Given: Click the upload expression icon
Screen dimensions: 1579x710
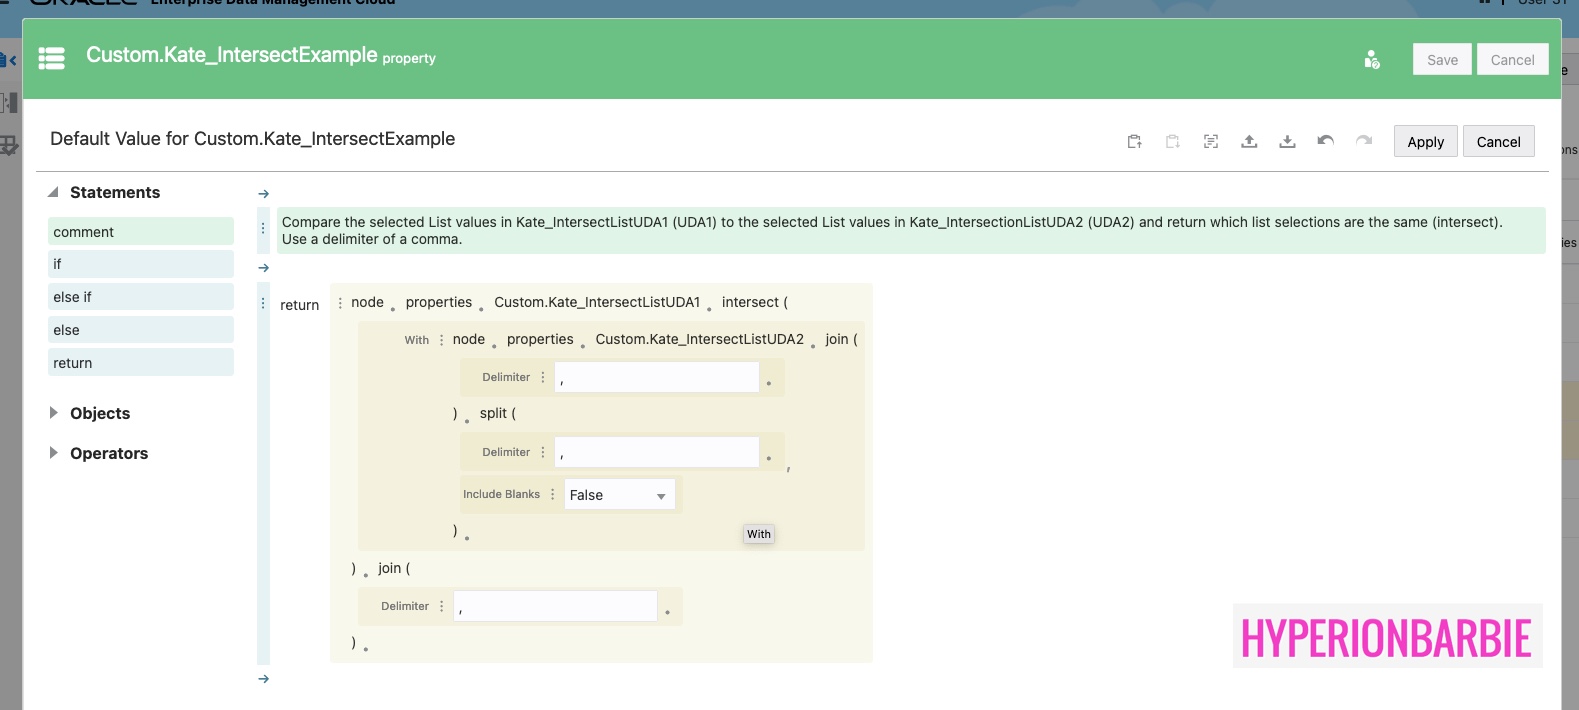Looking at the screenshot, I should pos(1249,142).
